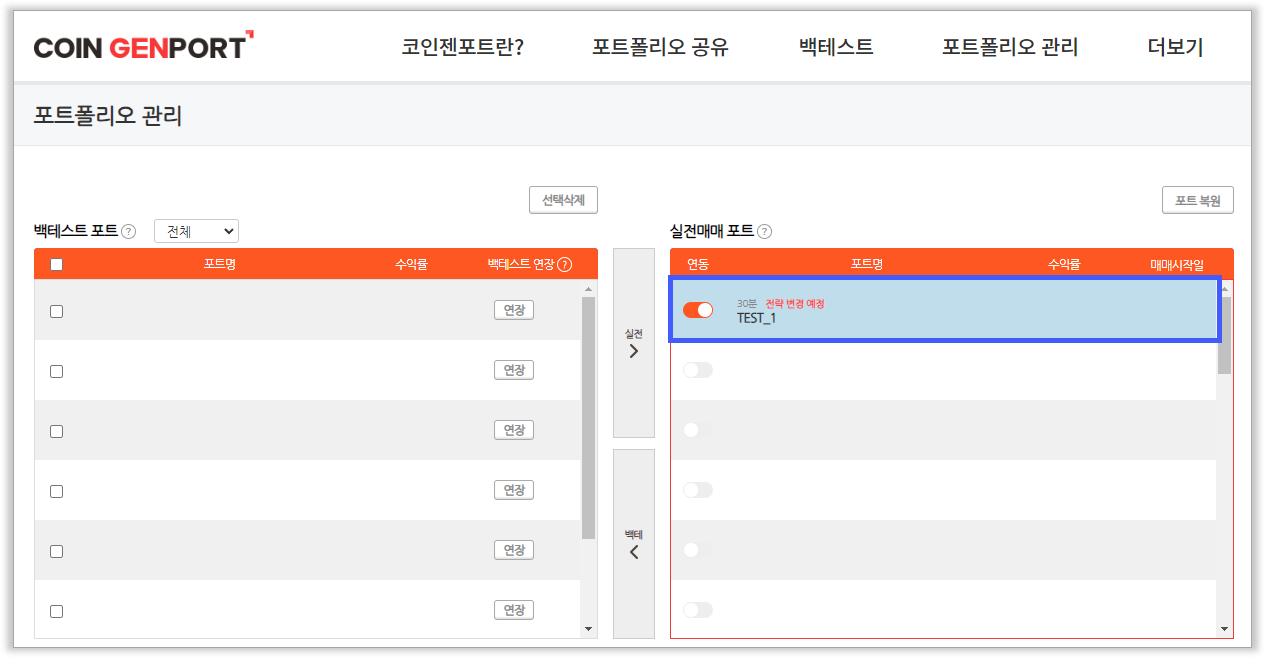The image size is (1265, 658).
Task: Click the 포트 복원 button
Action: pyautogui.click(x=1197, y=200)
